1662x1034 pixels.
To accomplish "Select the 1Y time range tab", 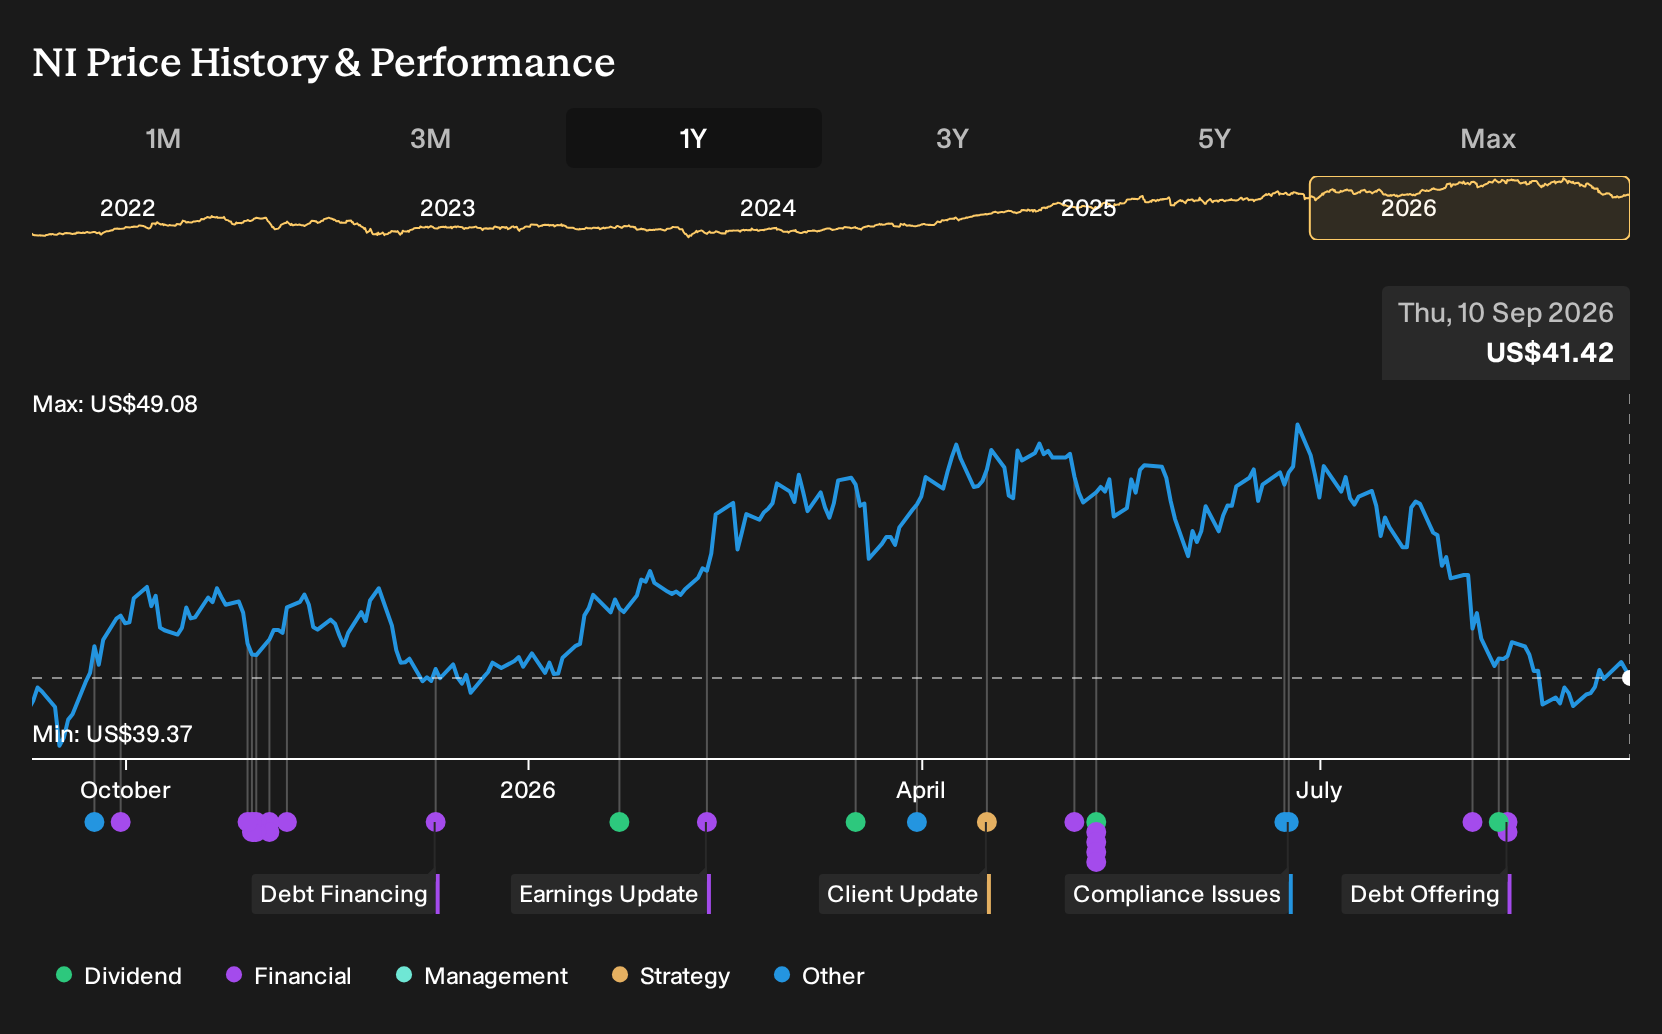I will [x=694, y=138].
